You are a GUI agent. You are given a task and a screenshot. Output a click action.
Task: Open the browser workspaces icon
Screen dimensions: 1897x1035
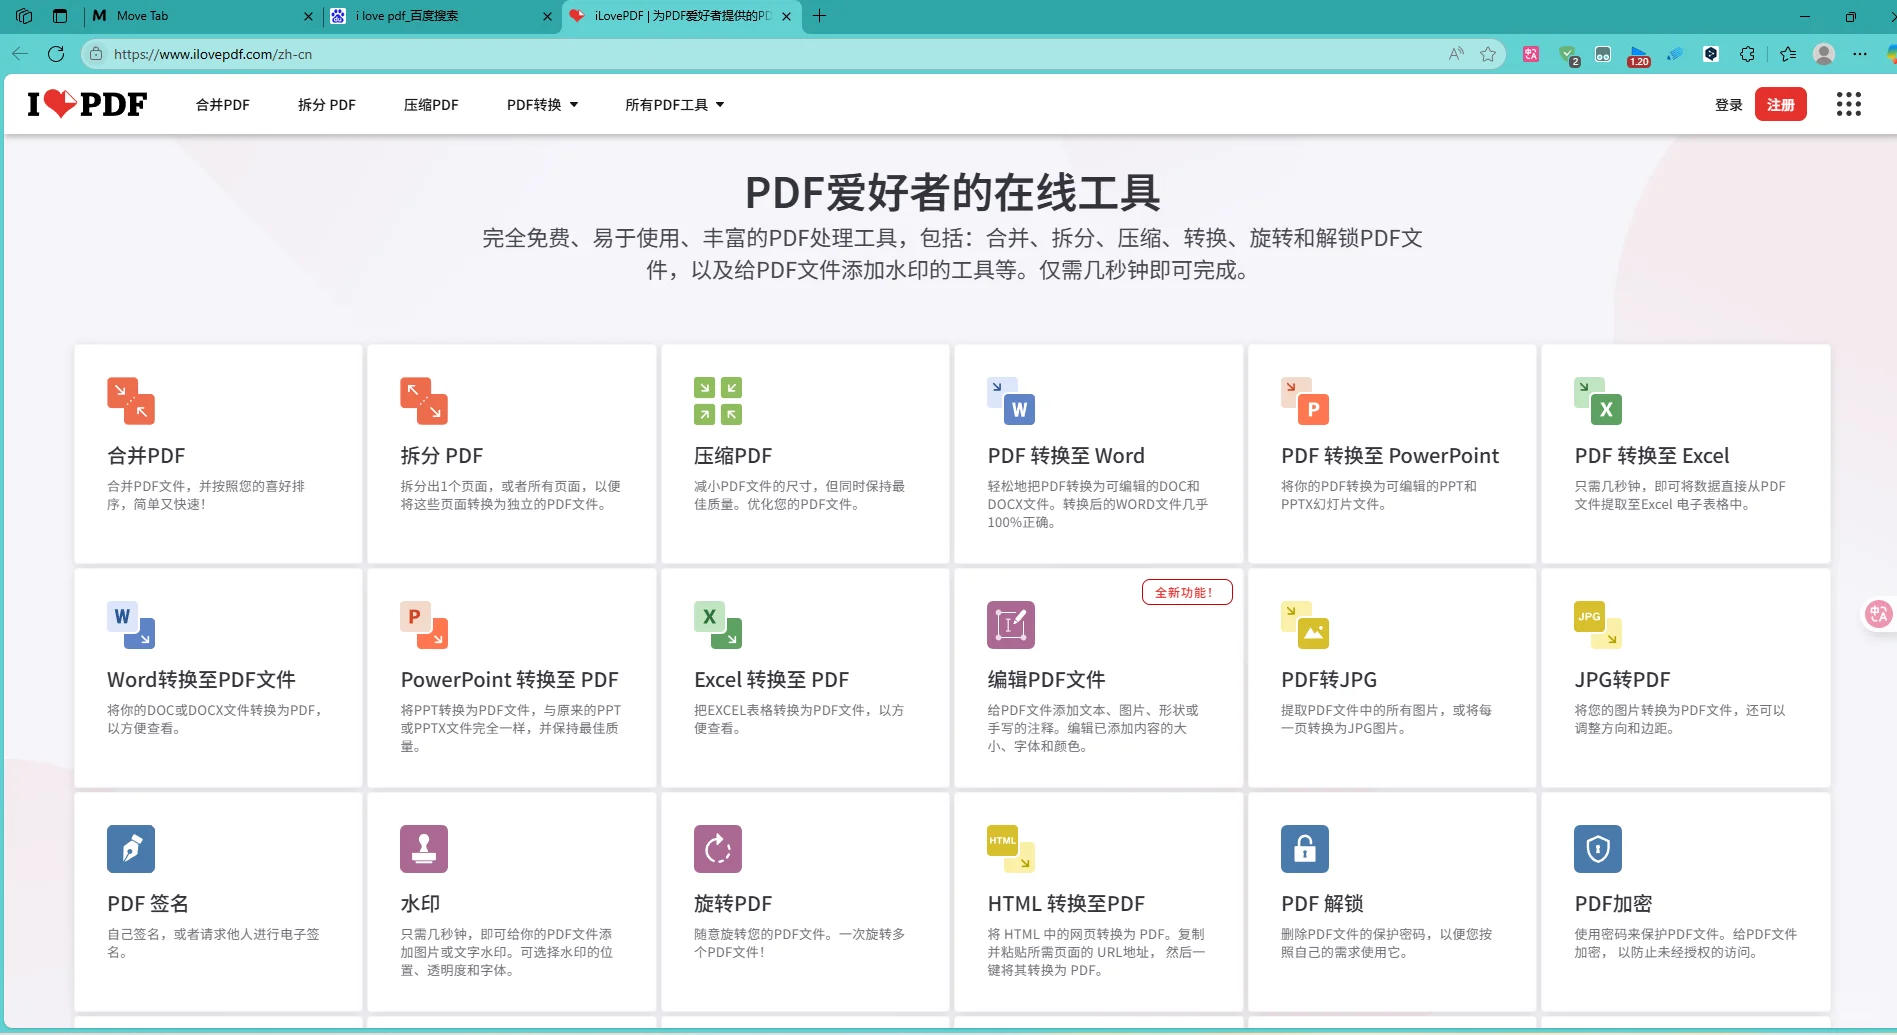24,16
